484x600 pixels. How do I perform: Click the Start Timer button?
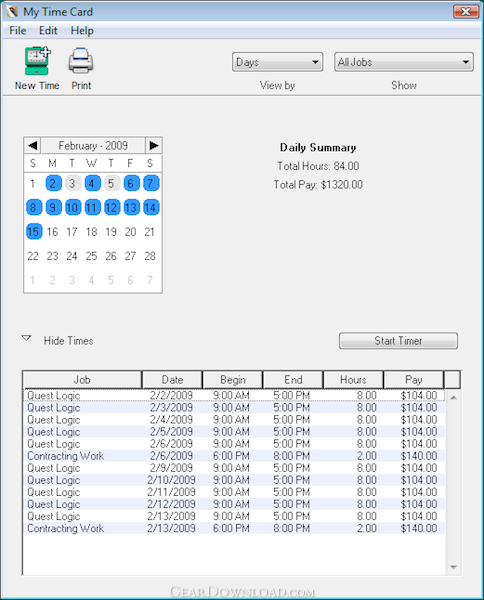[398, 341]
